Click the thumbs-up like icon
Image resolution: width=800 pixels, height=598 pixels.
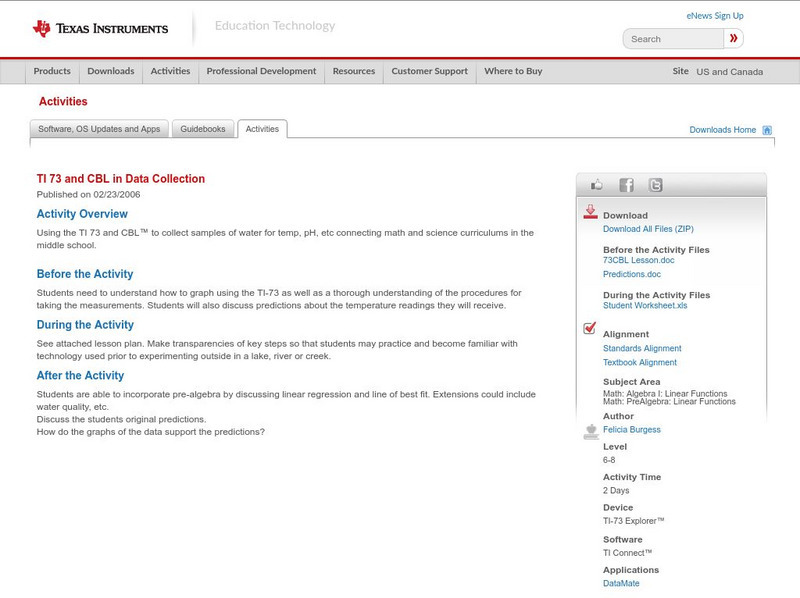click(x=596, y=185)
